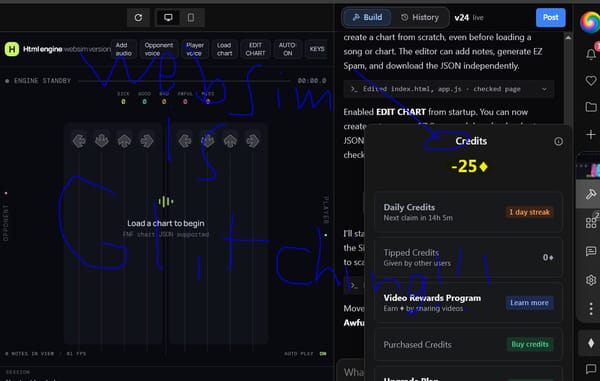Open the colorful profile avatar
Viewport: 600px width, 381px height.
click(590, 22)
